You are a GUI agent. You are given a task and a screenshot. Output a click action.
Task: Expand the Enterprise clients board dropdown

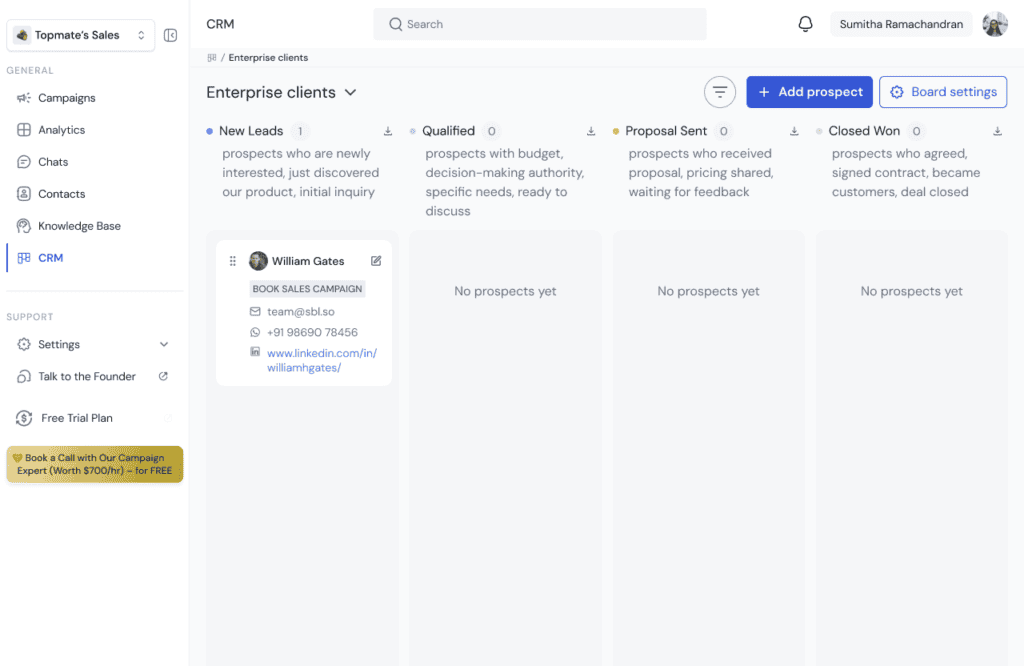(351, 92)
